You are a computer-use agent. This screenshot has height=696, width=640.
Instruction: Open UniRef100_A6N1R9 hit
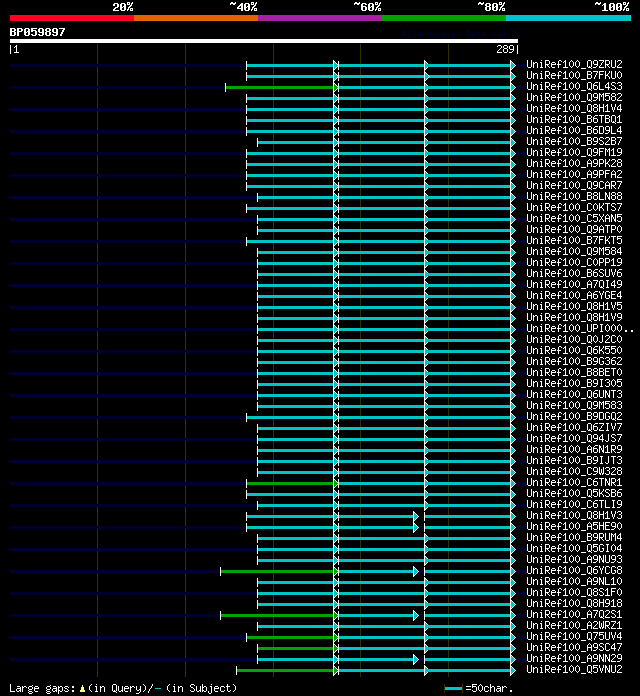coord(574,450)
